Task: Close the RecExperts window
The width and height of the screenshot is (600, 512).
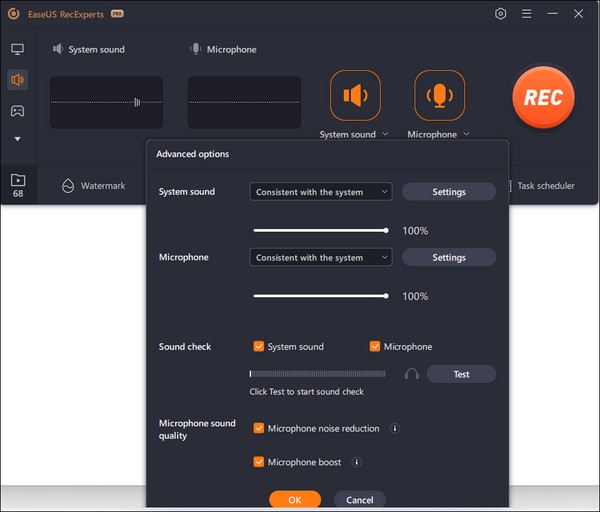Action: point(578,14)
